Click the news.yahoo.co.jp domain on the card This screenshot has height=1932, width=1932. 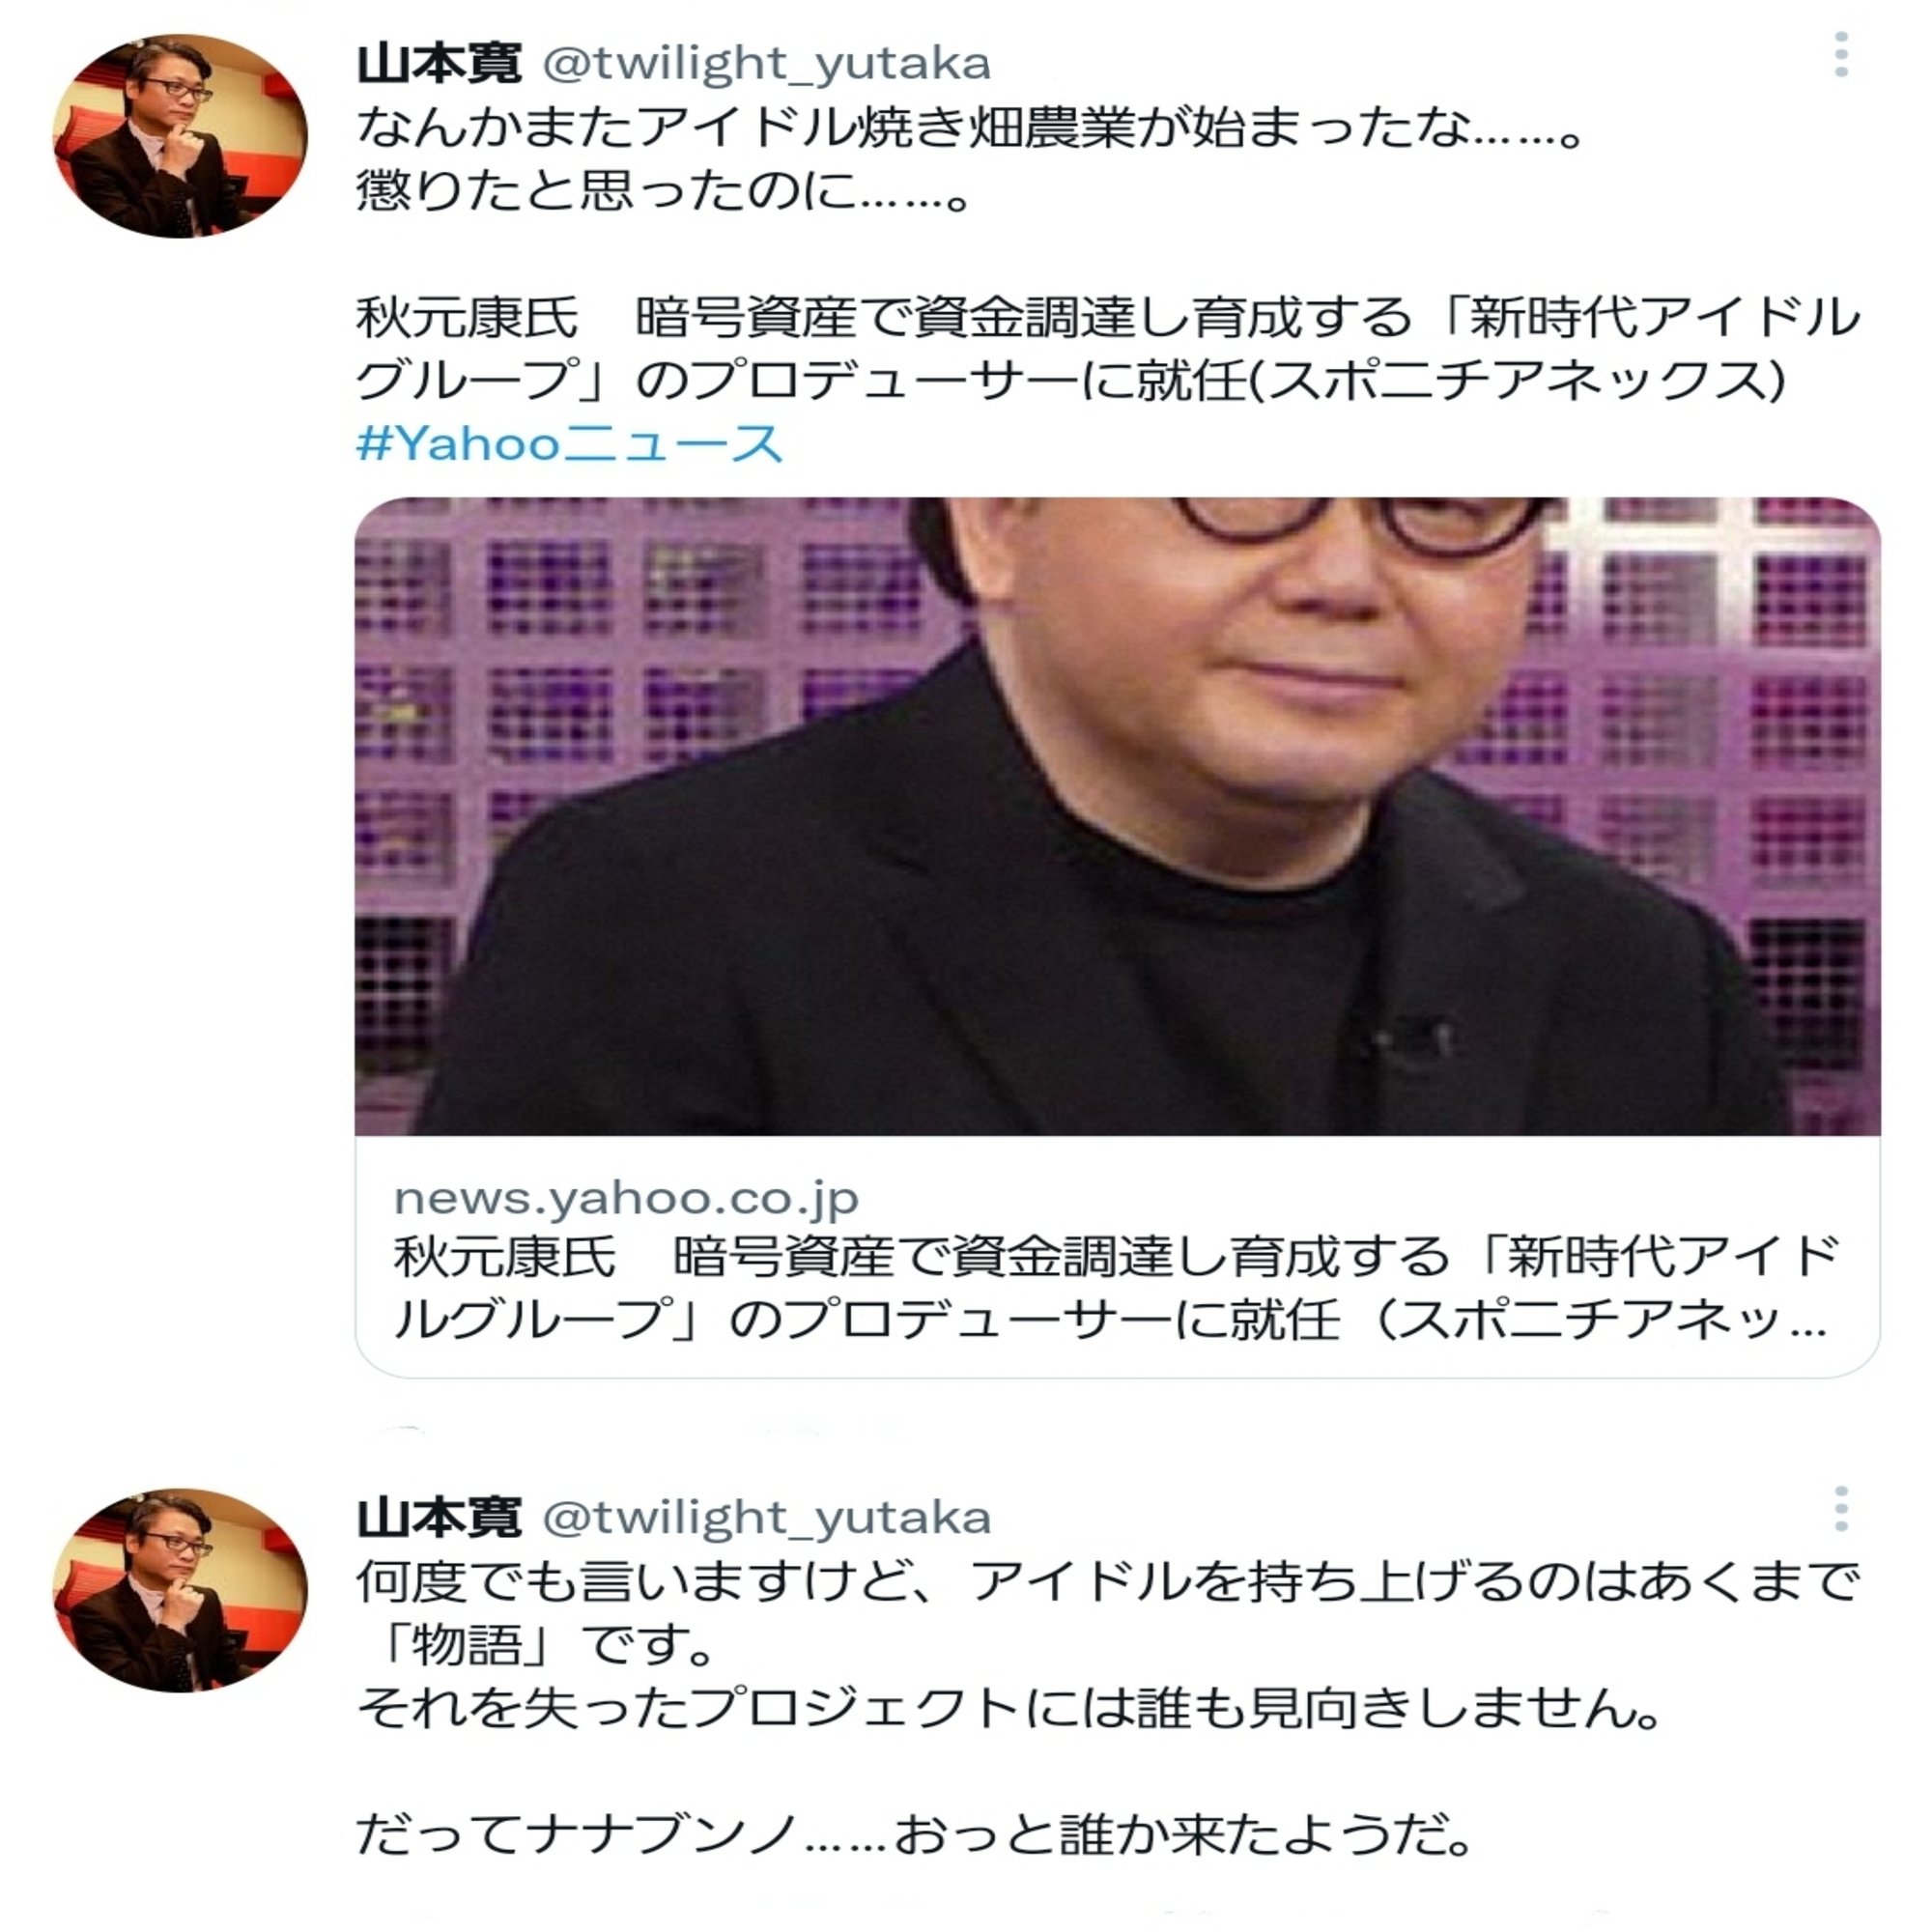coord(626,1198)
